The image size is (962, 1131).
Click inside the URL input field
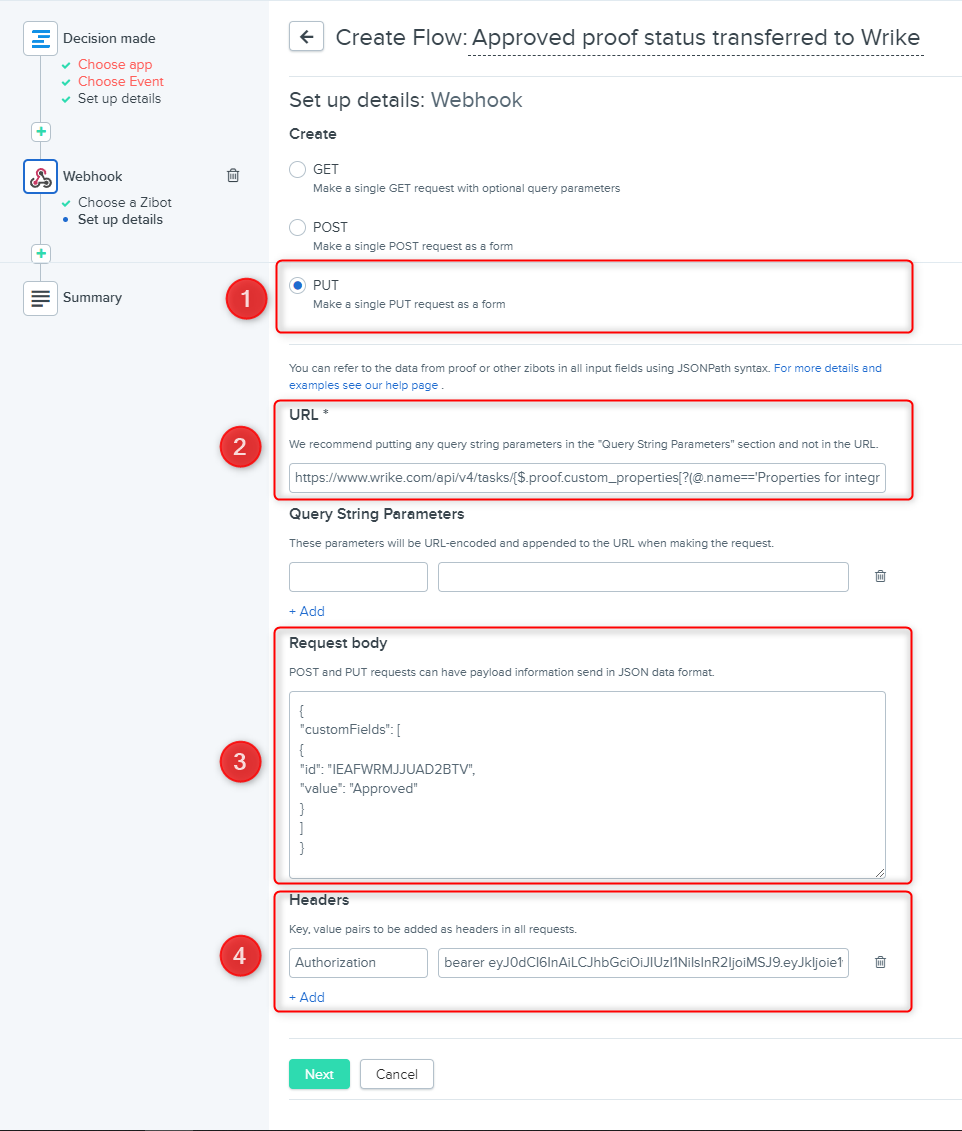point(587,478)
